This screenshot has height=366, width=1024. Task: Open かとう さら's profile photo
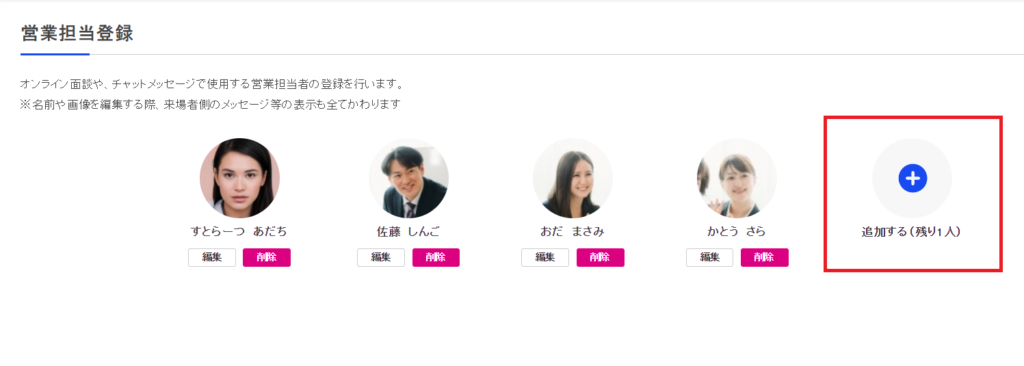[x=737, y=178]
